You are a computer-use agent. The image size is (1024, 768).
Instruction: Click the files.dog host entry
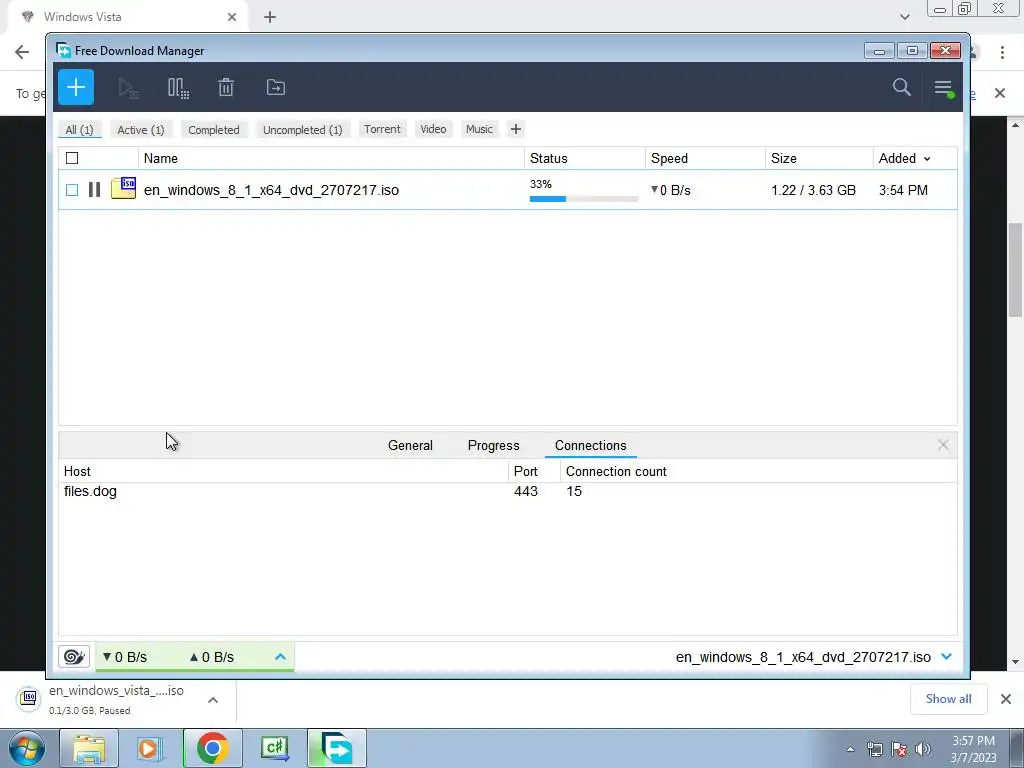[x=90, y=491]
